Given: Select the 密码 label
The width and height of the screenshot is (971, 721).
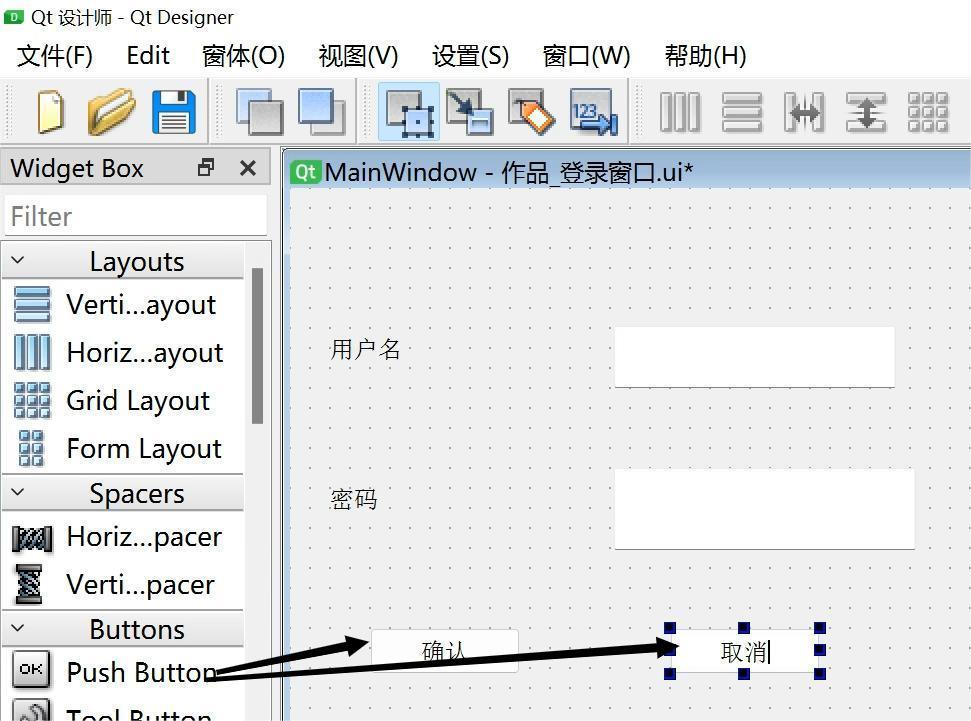Looking at the screenshot, I should pyautogui.click(x=353, y=499).
